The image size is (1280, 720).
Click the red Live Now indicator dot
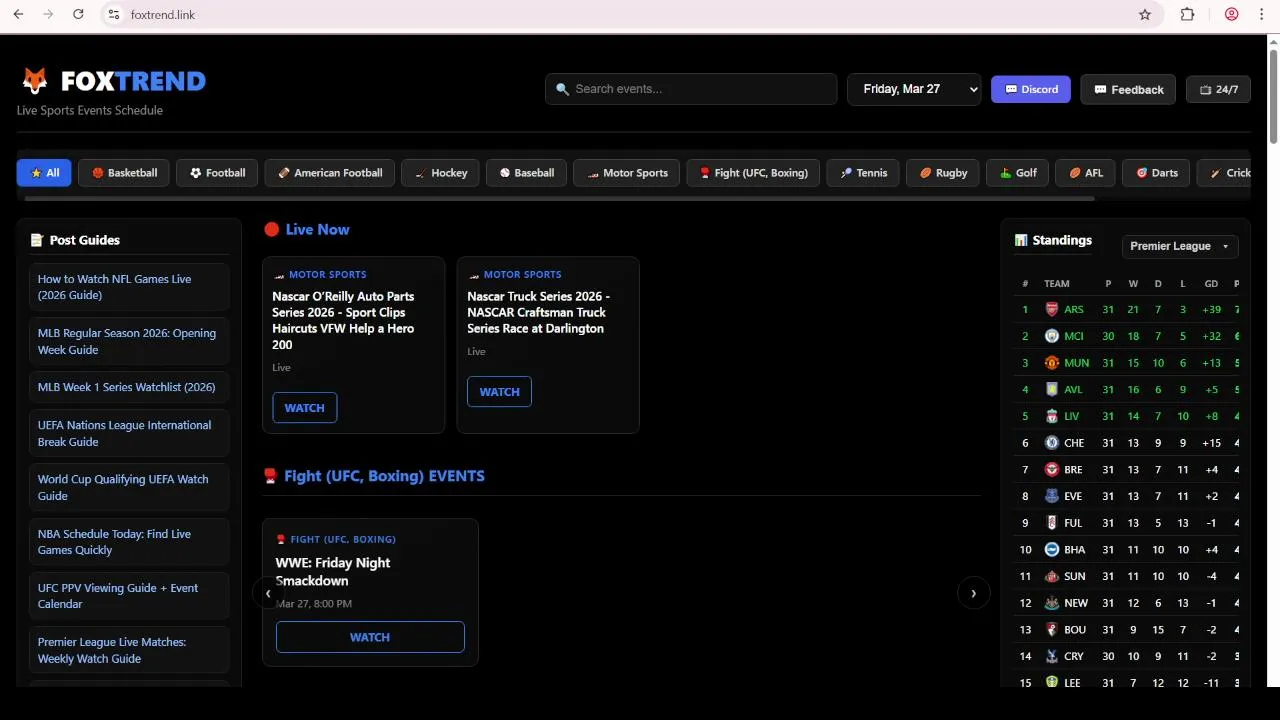(271, 229)
